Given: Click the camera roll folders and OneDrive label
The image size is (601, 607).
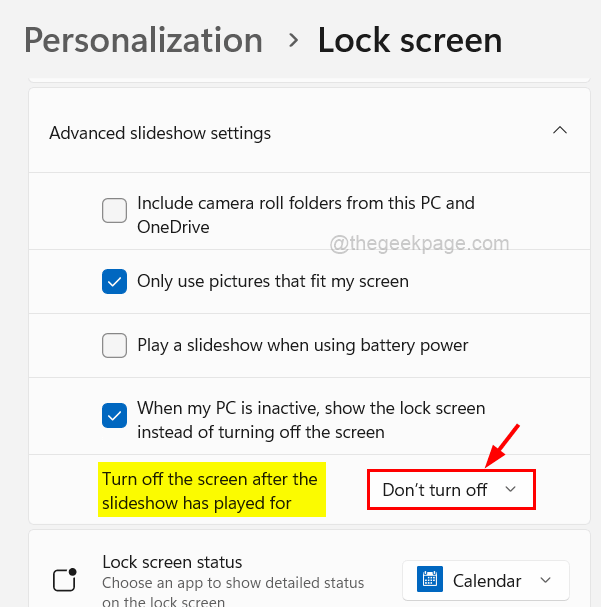Looking at the screenshot, I should [x=306, y=214].
